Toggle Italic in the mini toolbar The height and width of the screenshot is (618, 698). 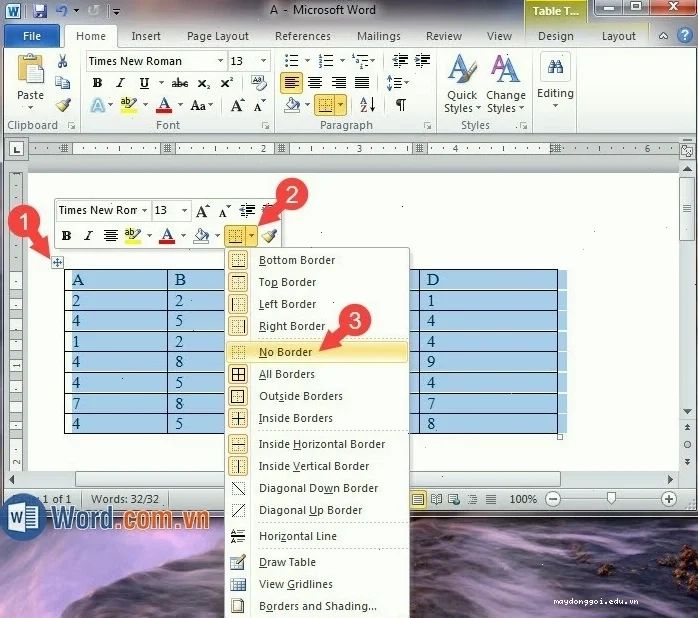[88, 236]
